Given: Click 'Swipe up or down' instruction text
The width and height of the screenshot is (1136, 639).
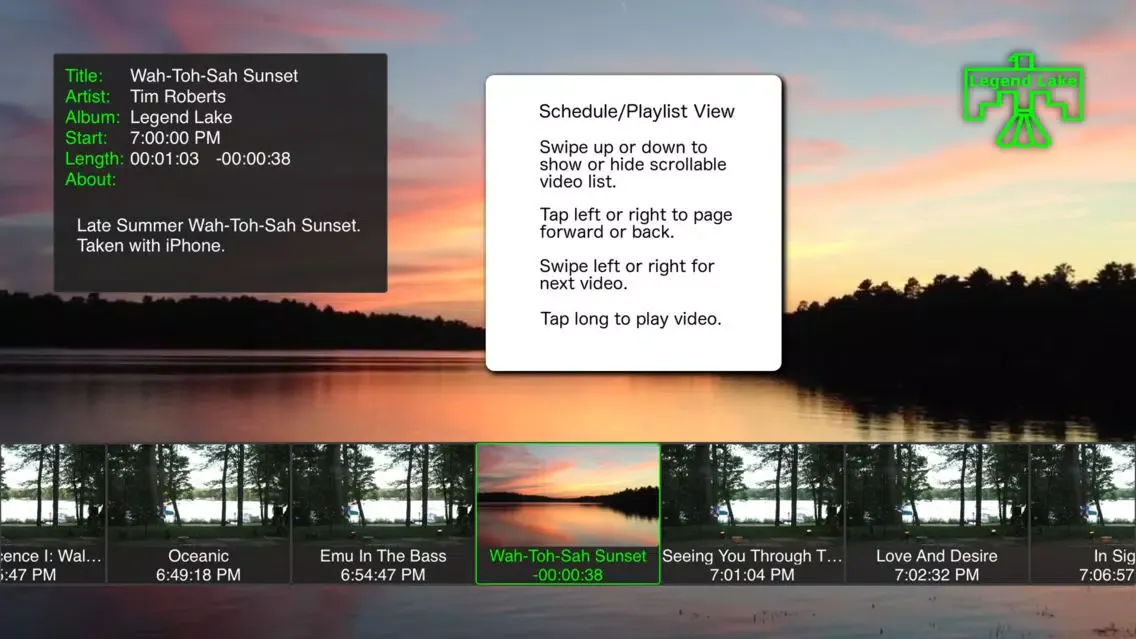Looking at the screenshot, I should click(632, 164).
